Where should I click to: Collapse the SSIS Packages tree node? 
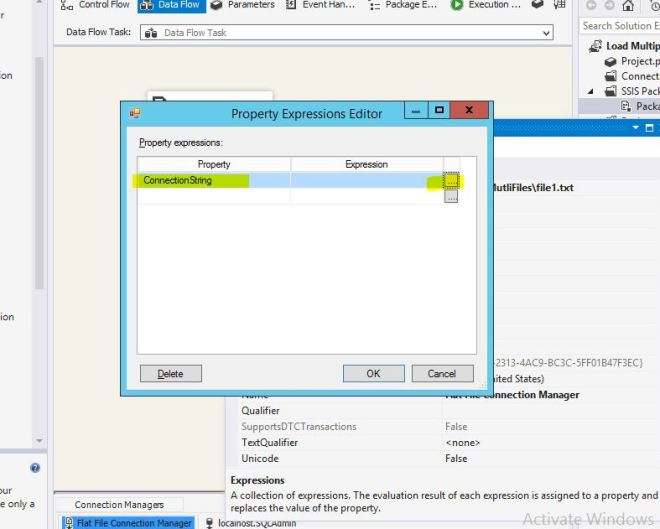590,91
